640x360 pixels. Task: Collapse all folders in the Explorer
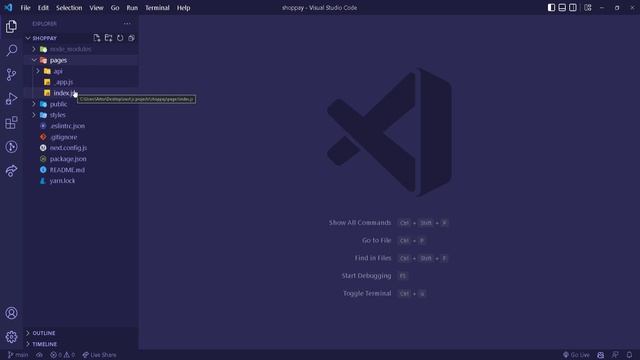[x=131, y=38]
